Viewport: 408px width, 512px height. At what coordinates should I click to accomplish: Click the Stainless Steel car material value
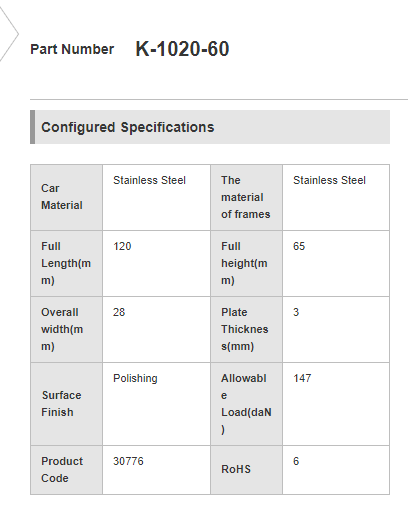(x=149, y=180)
